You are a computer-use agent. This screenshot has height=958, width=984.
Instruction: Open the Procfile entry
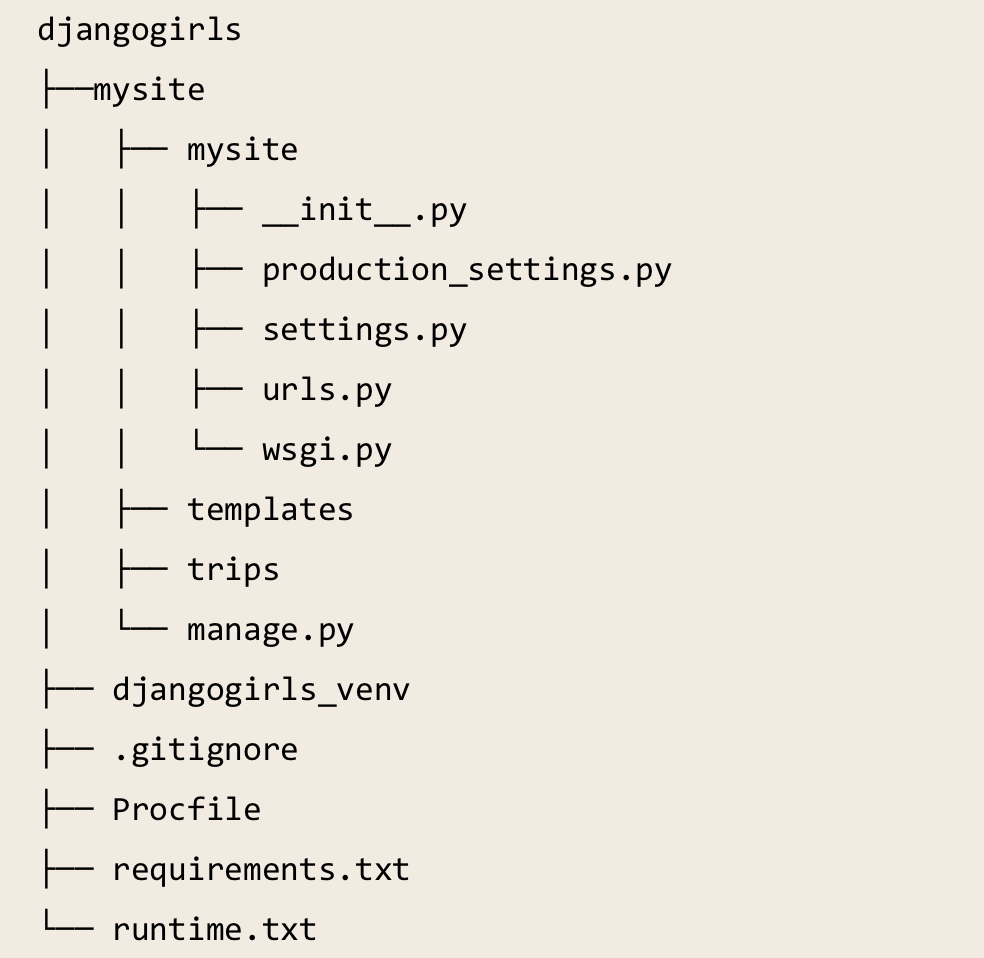click(186, 810)
